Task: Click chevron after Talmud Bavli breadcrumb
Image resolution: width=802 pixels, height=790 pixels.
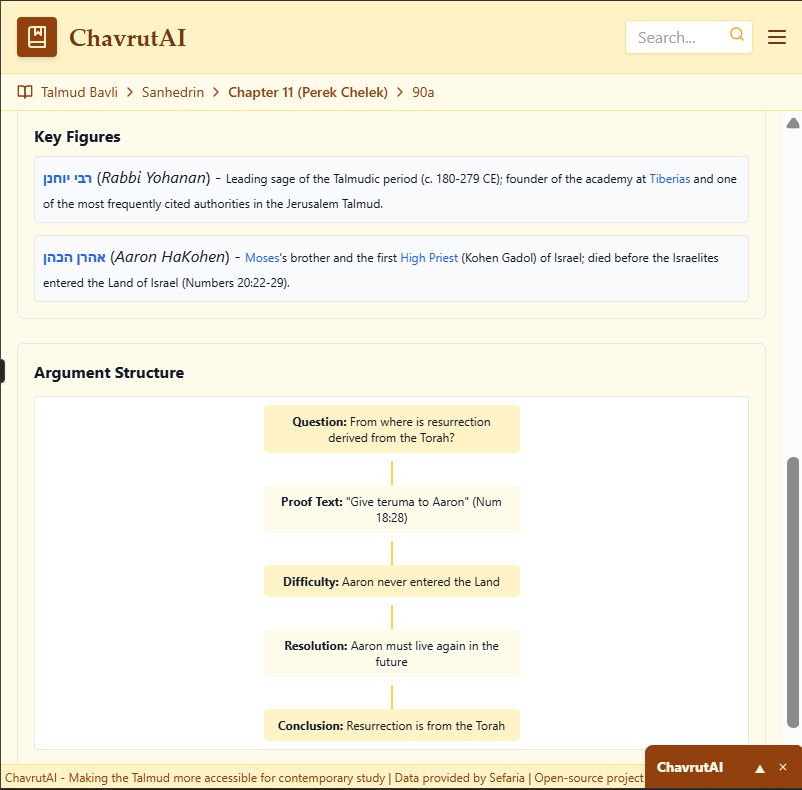Action: click(130, 93)
